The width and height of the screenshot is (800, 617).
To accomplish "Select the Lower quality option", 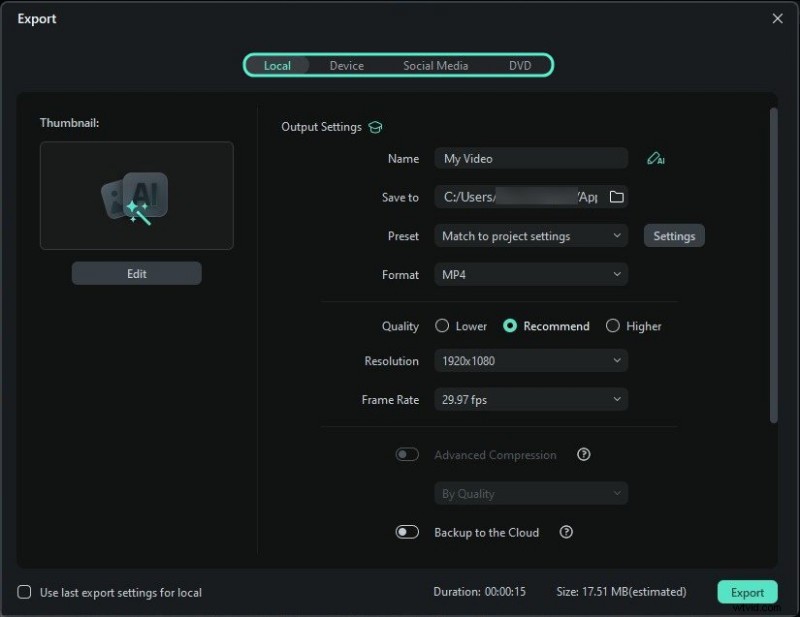I will pos(442,326).
